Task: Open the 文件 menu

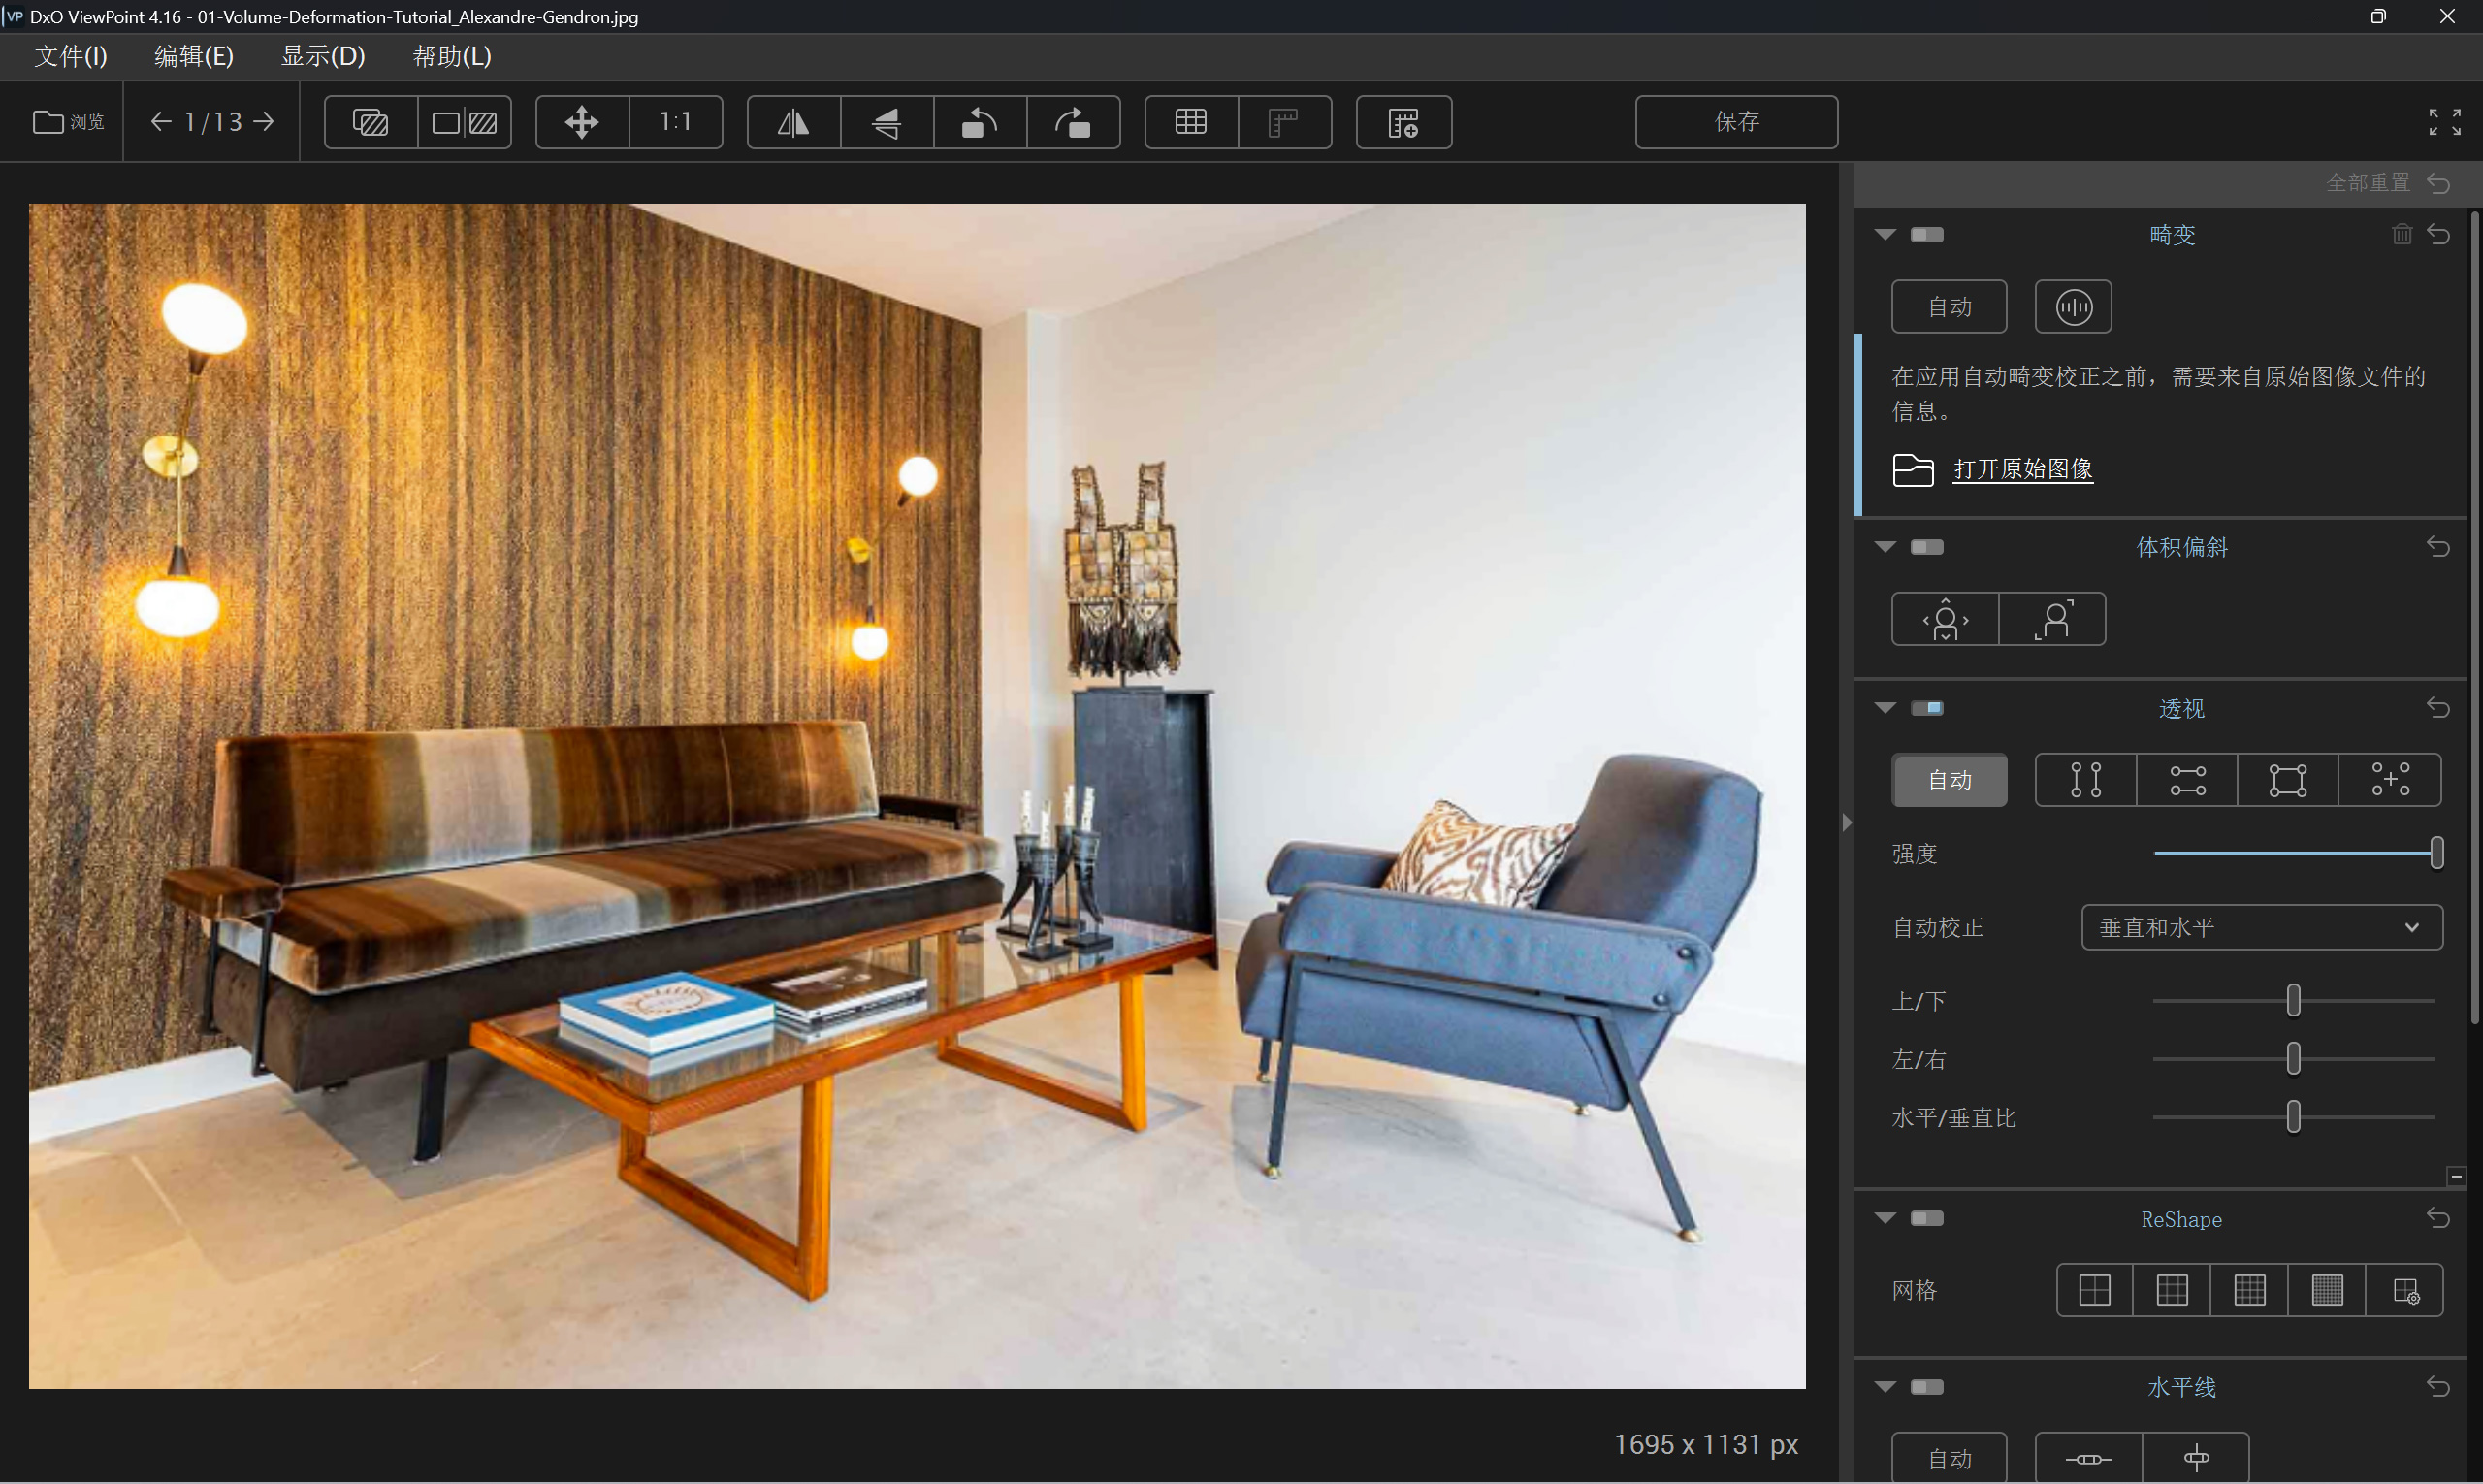Action: point(70,56)
